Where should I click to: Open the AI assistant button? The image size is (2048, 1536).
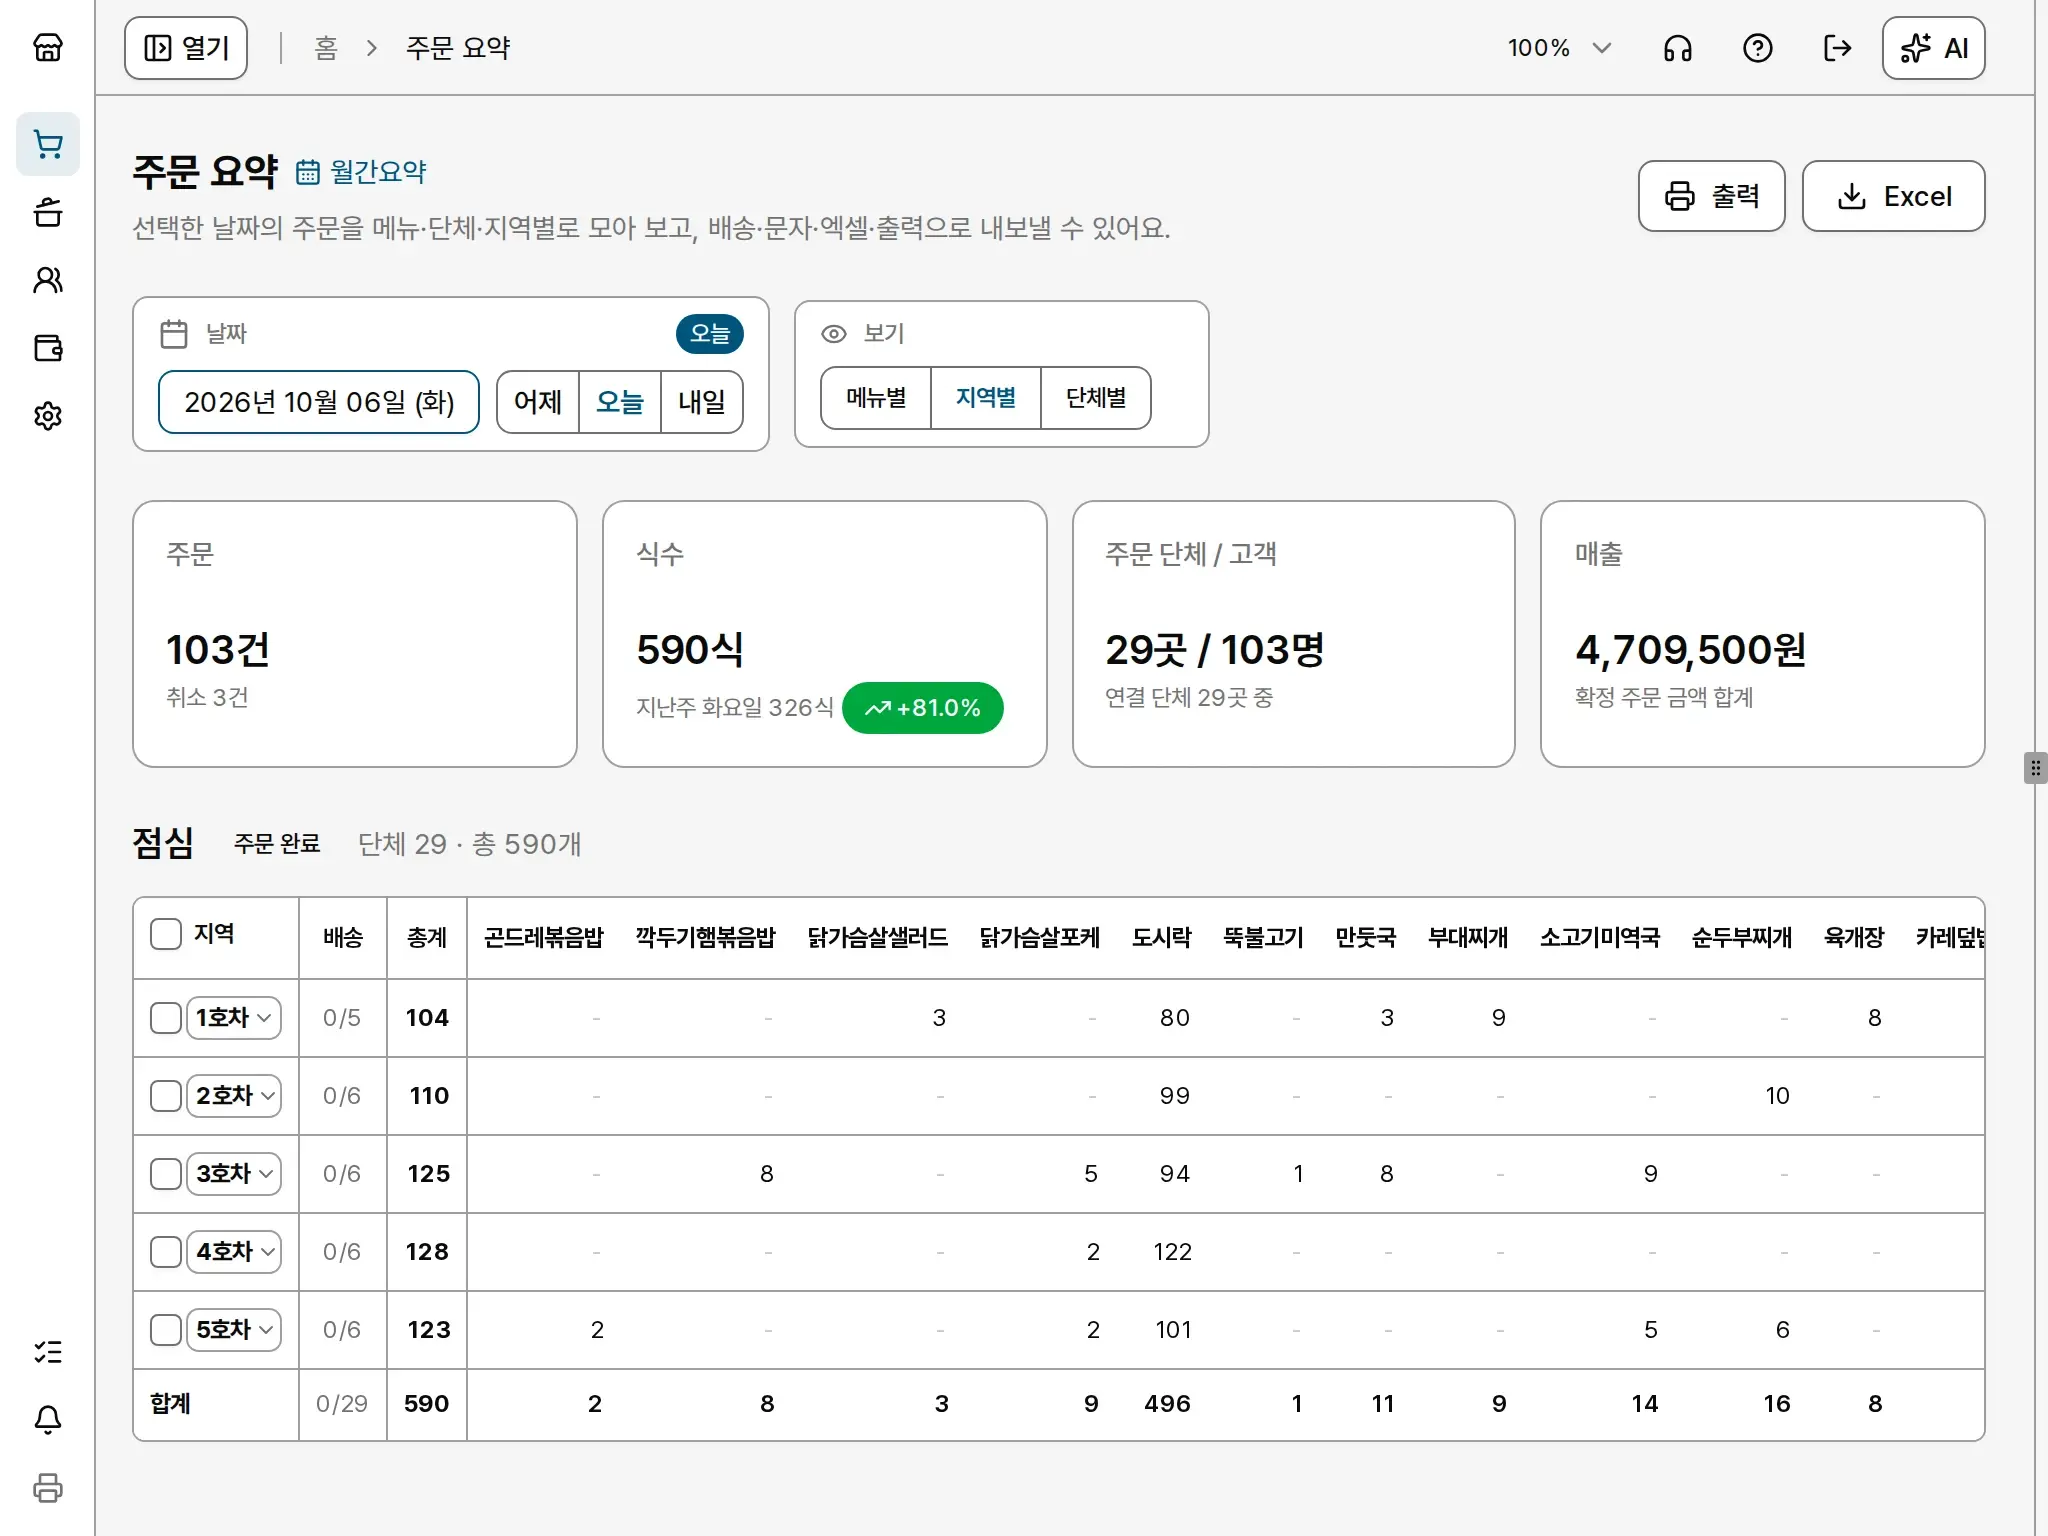click(1933, 48)
